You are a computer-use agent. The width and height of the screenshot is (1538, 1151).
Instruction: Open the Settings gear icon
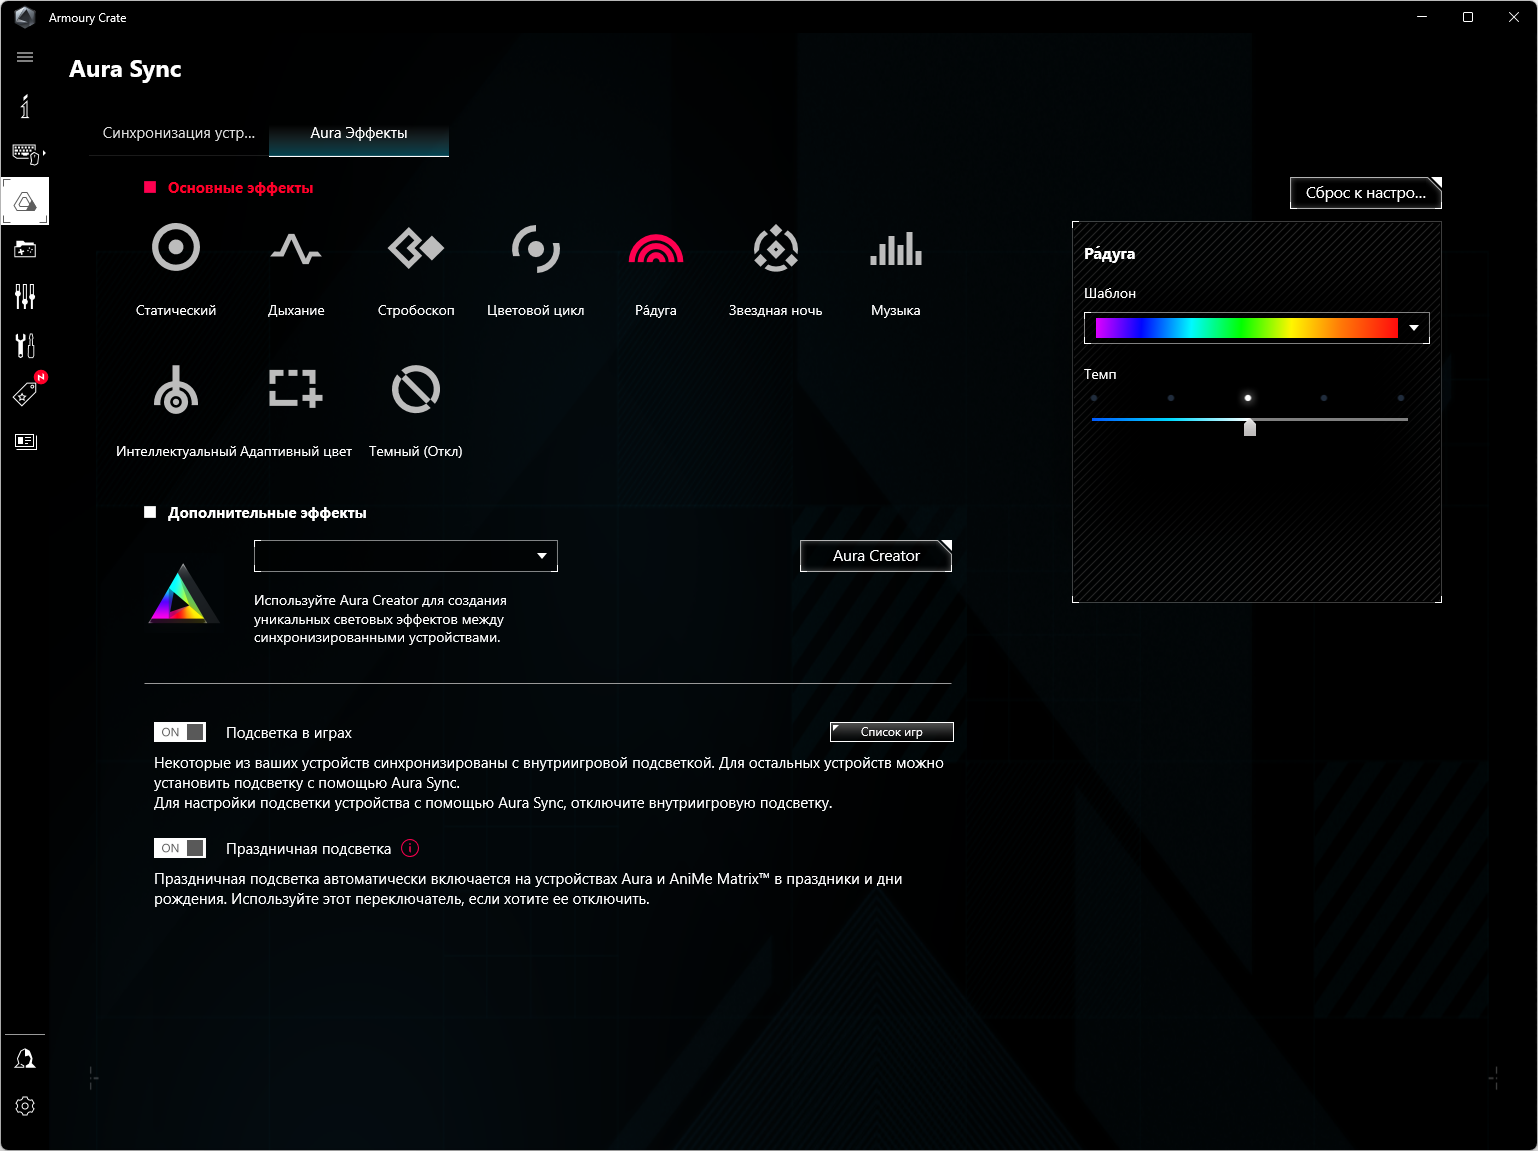click(25, 1106)
